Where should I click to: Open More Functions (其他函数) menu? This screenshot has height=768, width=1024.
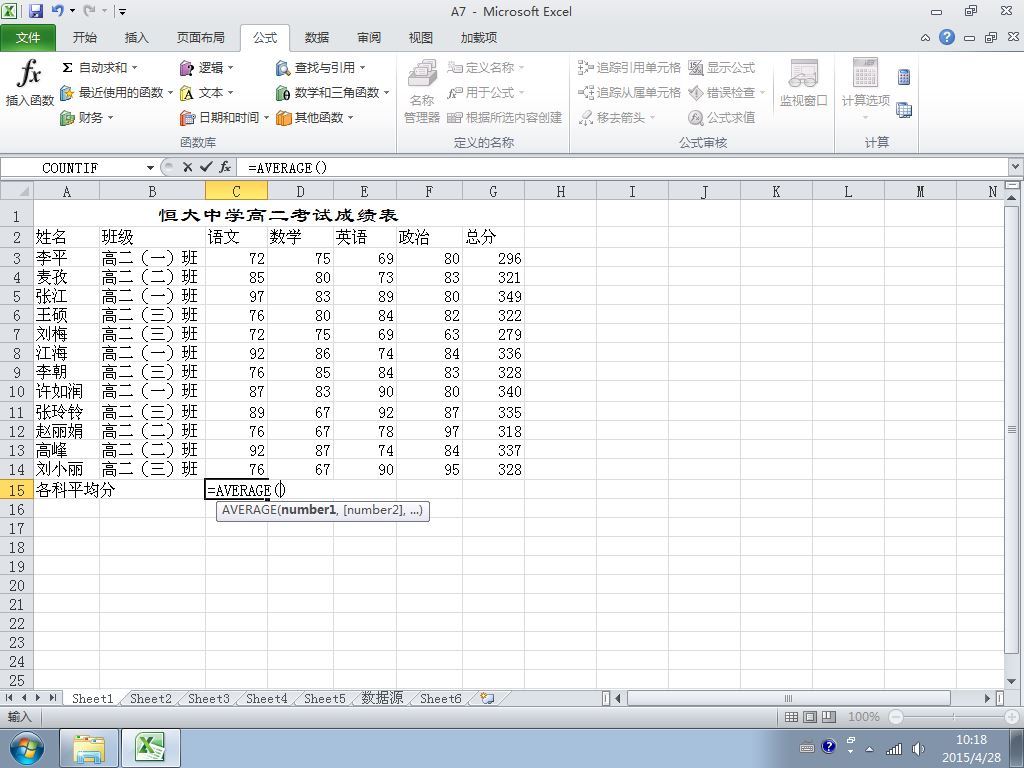(x=314, y=118)
